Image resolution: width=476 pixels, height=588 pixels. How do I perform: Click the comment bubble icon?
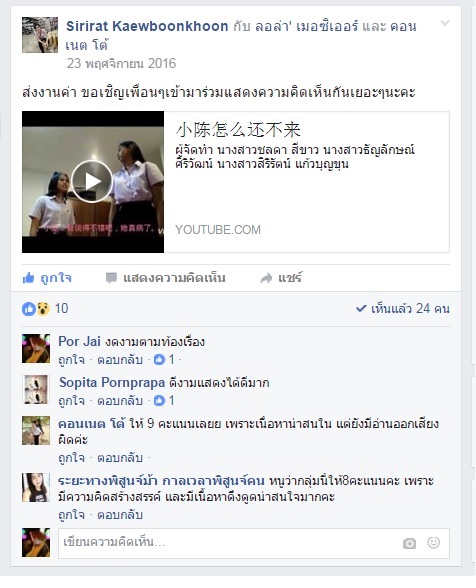tap(111, 278)
